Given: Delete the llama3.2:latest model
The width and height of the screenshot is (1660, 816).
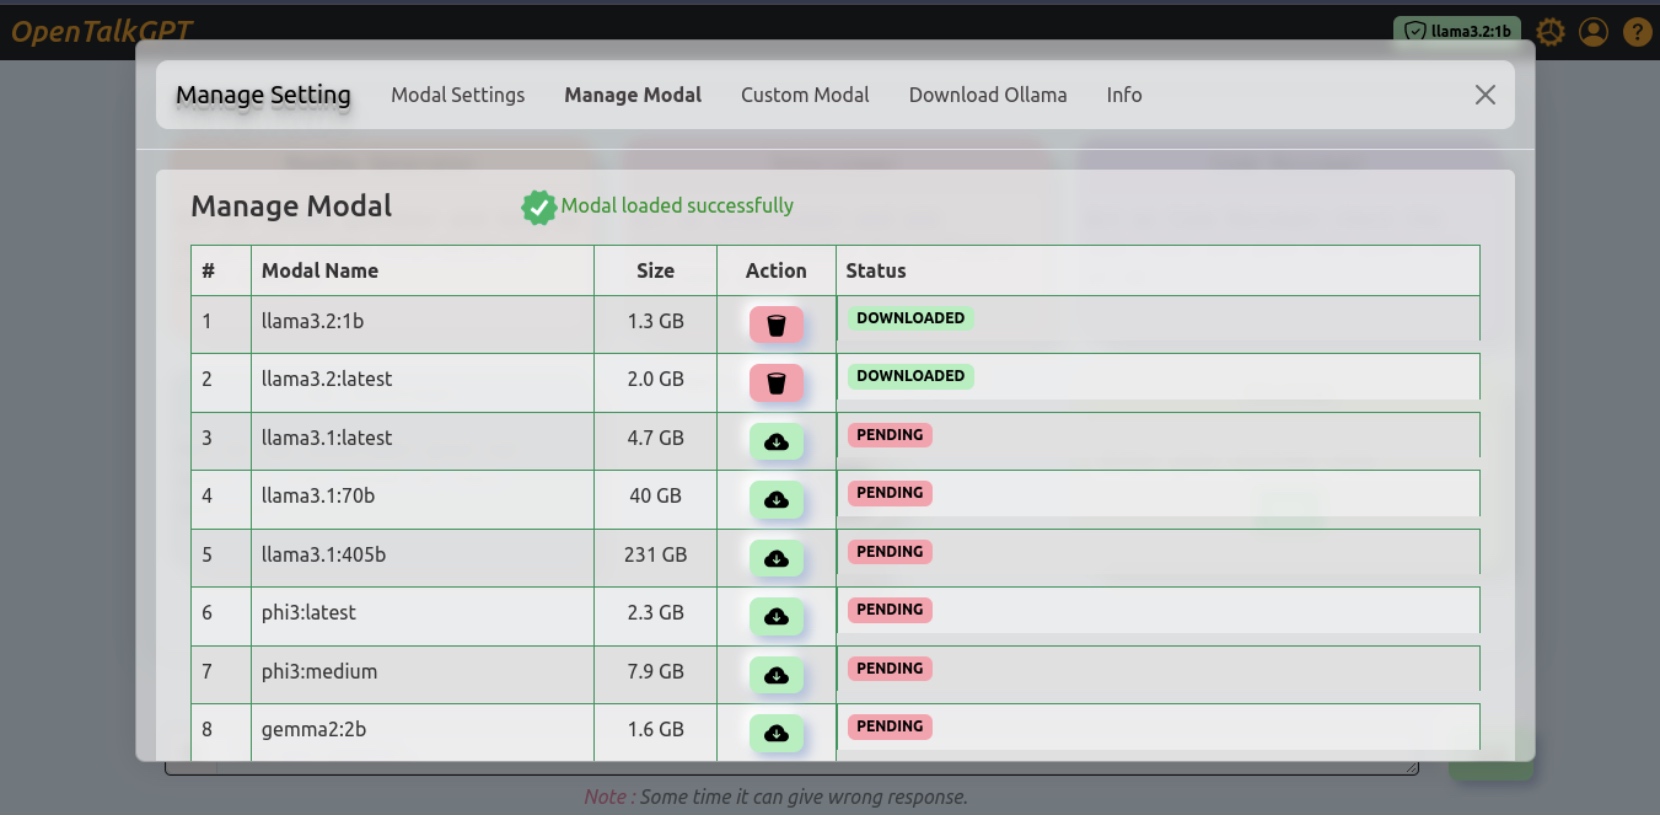Looking at the screenshot, I should point(776,383).
